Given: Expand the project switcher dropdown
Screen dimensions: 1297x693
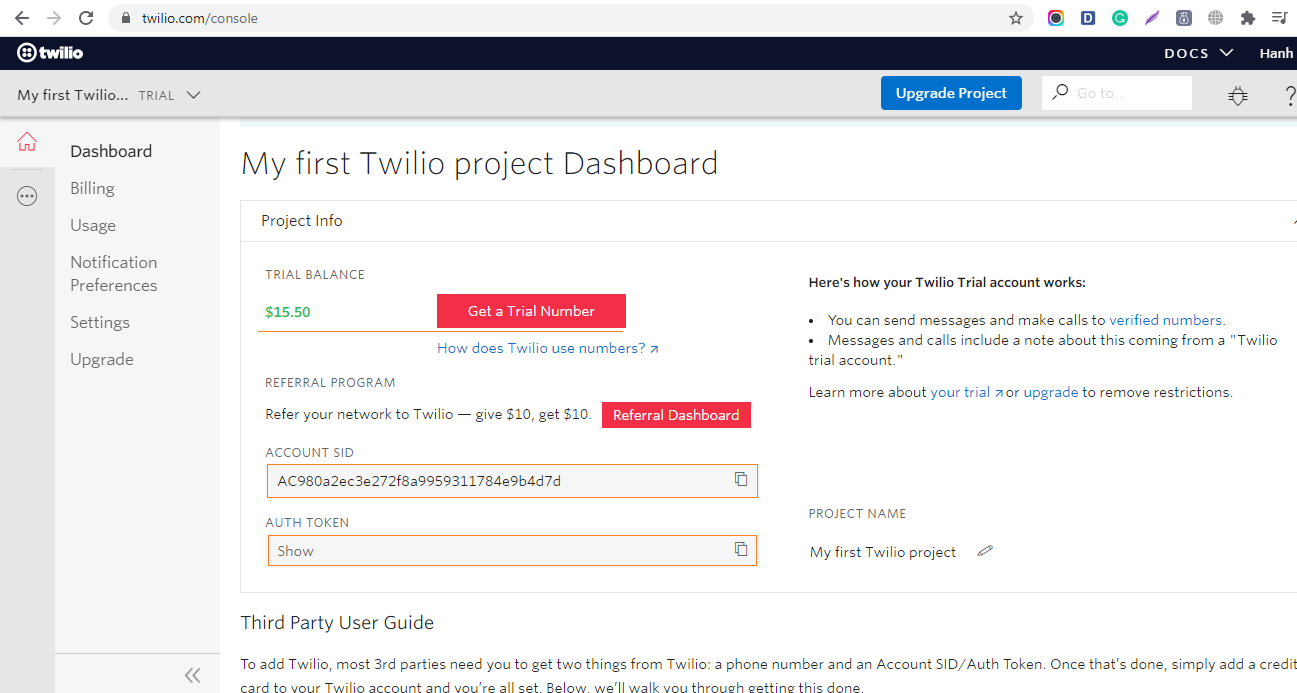Looking at the screenshot, I should (x=194, y=95).
